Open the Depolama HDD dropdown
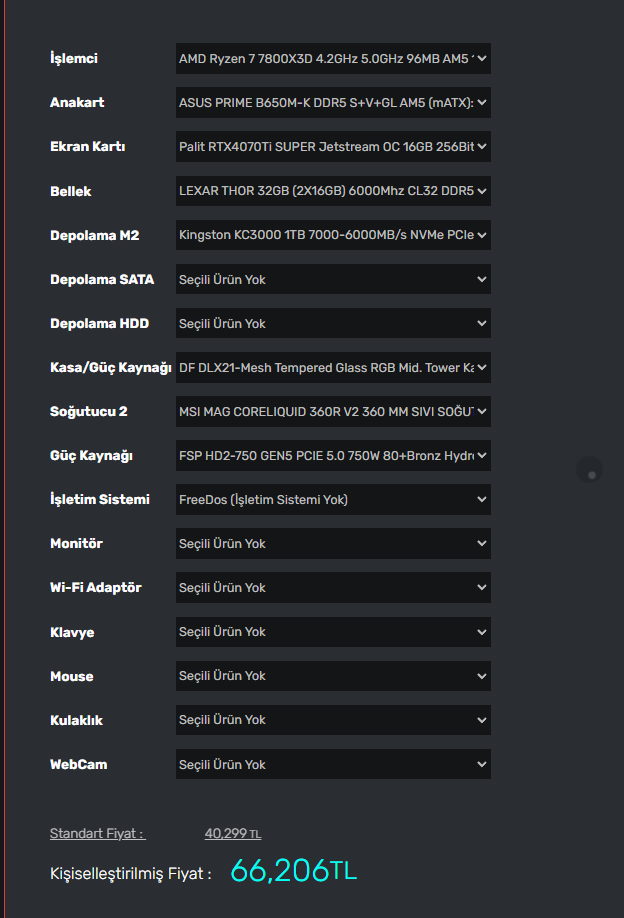The height and width of the screenshot is (918, 624). tap(333, 323)
